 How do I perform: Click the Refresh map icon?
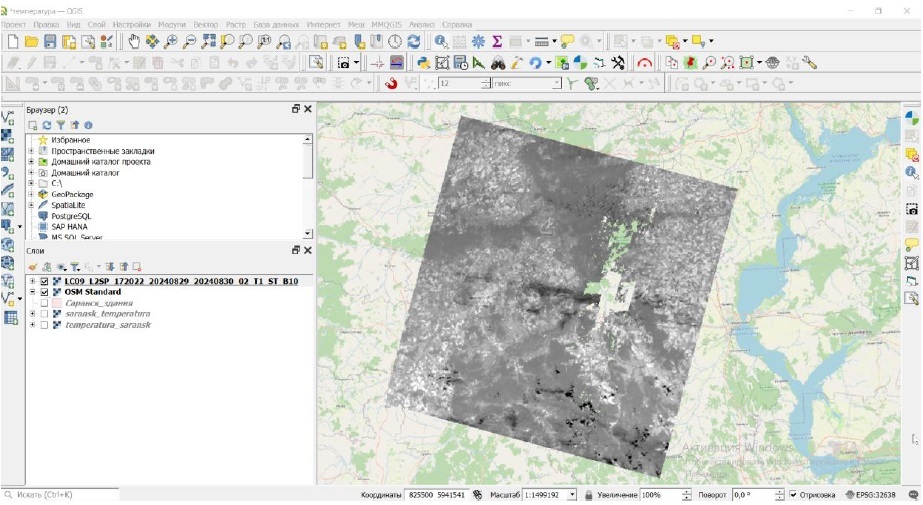(x=414, y=42)
